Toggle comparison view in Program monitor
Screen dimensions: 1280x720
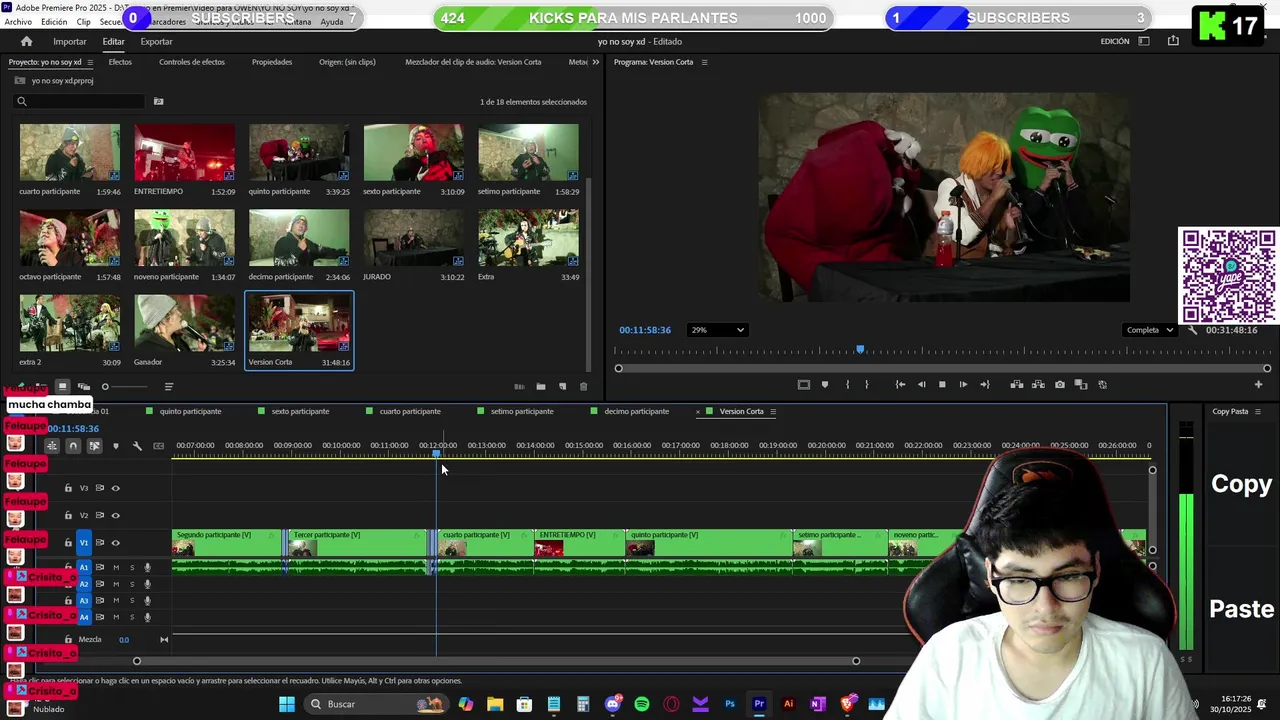1081,385
